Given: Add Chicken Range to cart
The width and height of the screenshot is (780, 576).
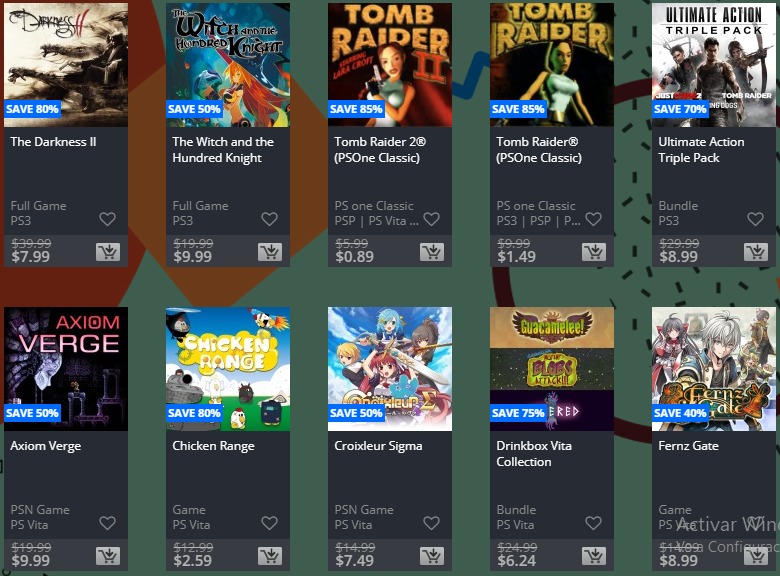Looking at the screenshot, I should 270,556.
